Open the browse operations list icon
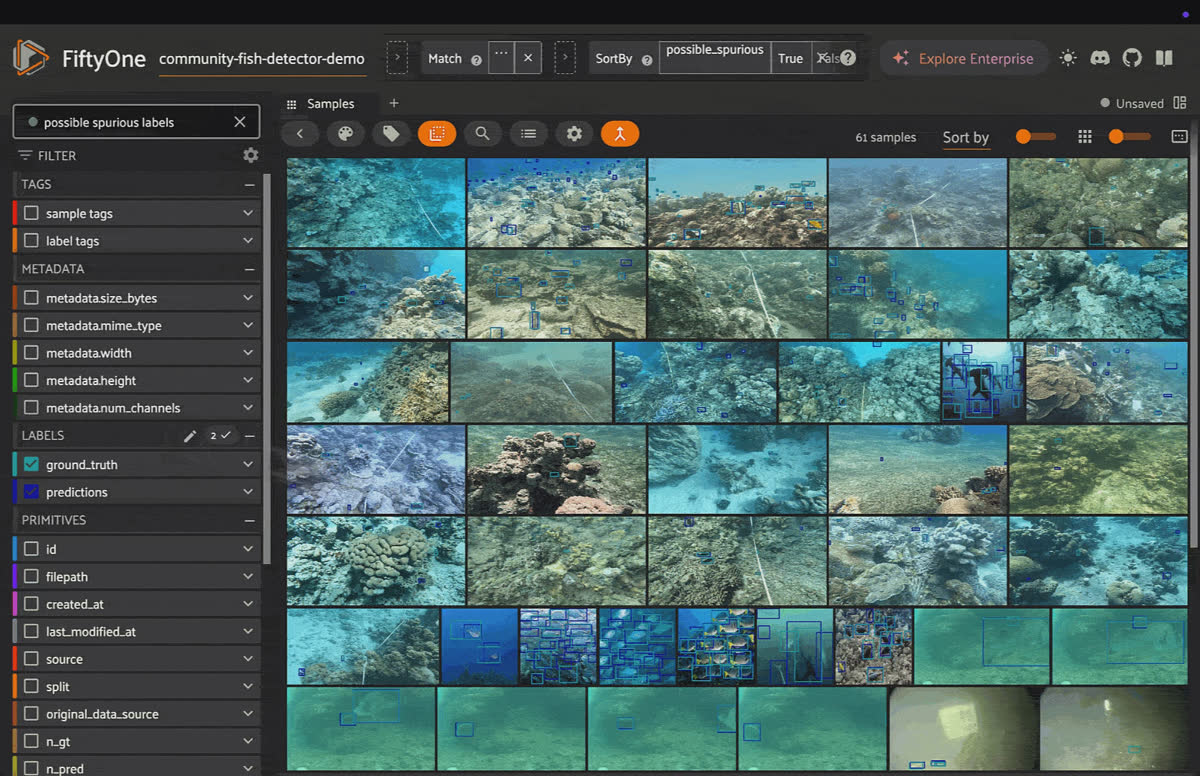This screenshot has height=776, width=1200. 528,133
